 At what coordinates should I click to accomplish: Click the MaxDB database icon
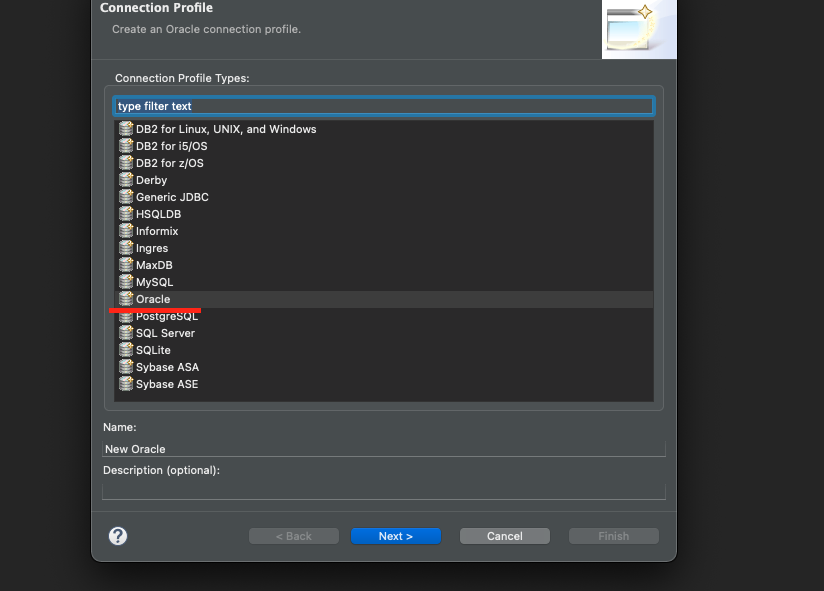click(126, 265)
